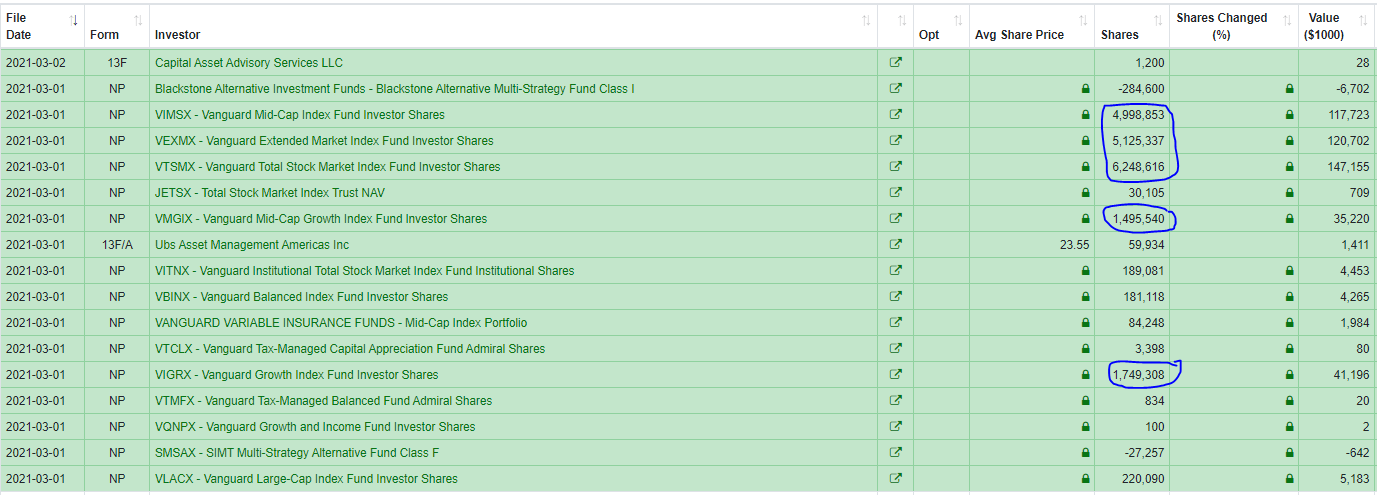Open external link for Capital Asset Advisory Services
Screen dimensions: 1377x495
coord(895,63)
